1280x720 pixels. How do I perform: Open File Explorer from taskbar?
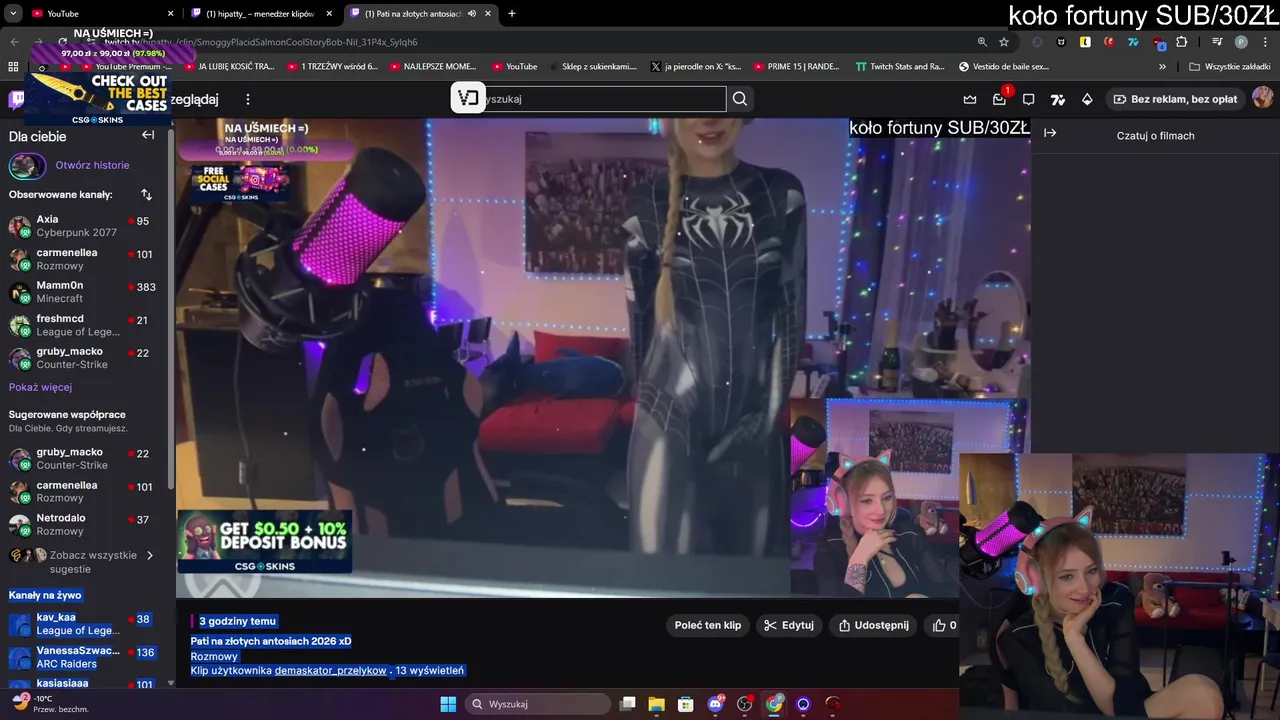pyautogui.click(x=656, y=704)
